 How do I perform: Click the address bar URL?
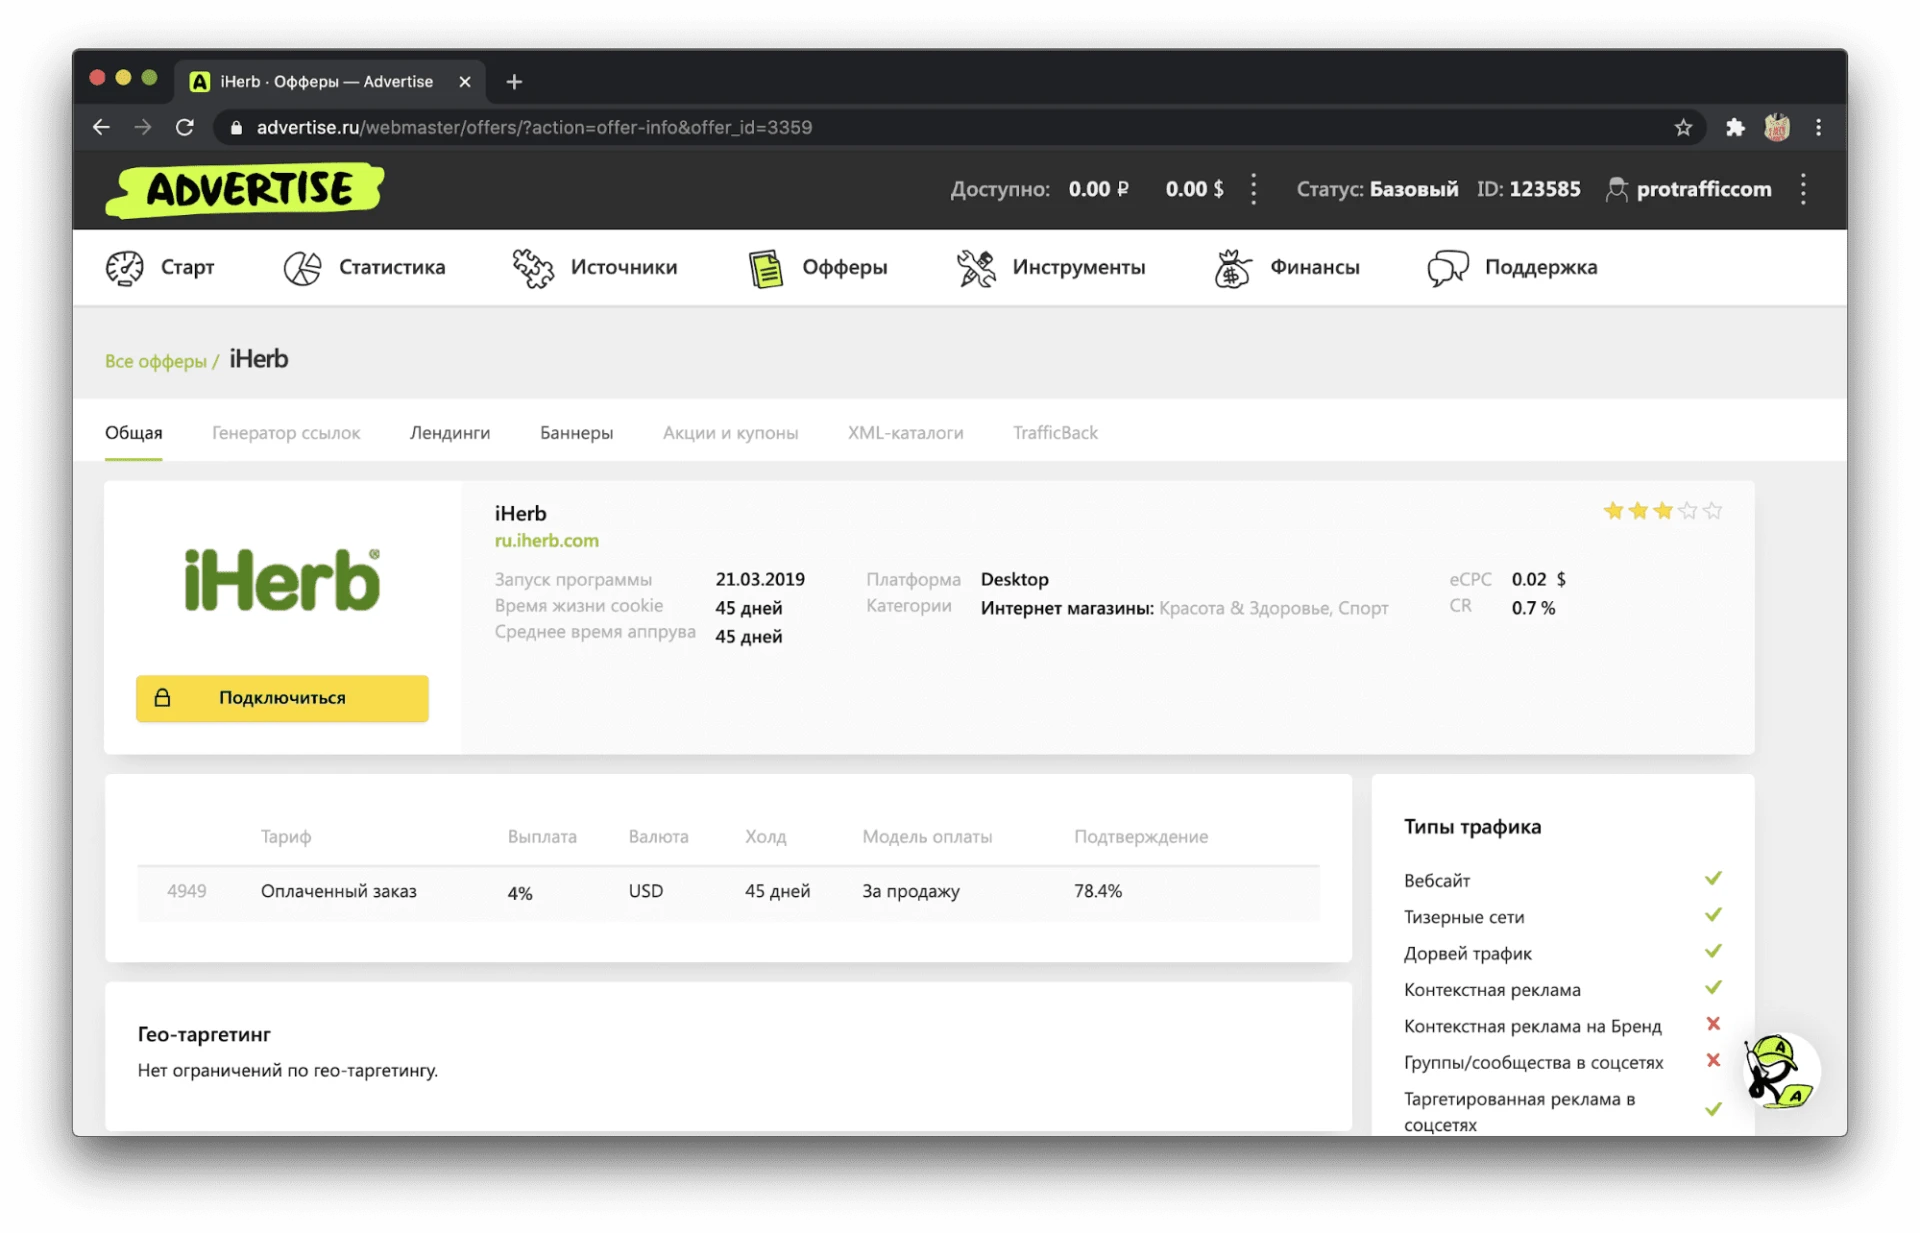(x=534, y=128)
